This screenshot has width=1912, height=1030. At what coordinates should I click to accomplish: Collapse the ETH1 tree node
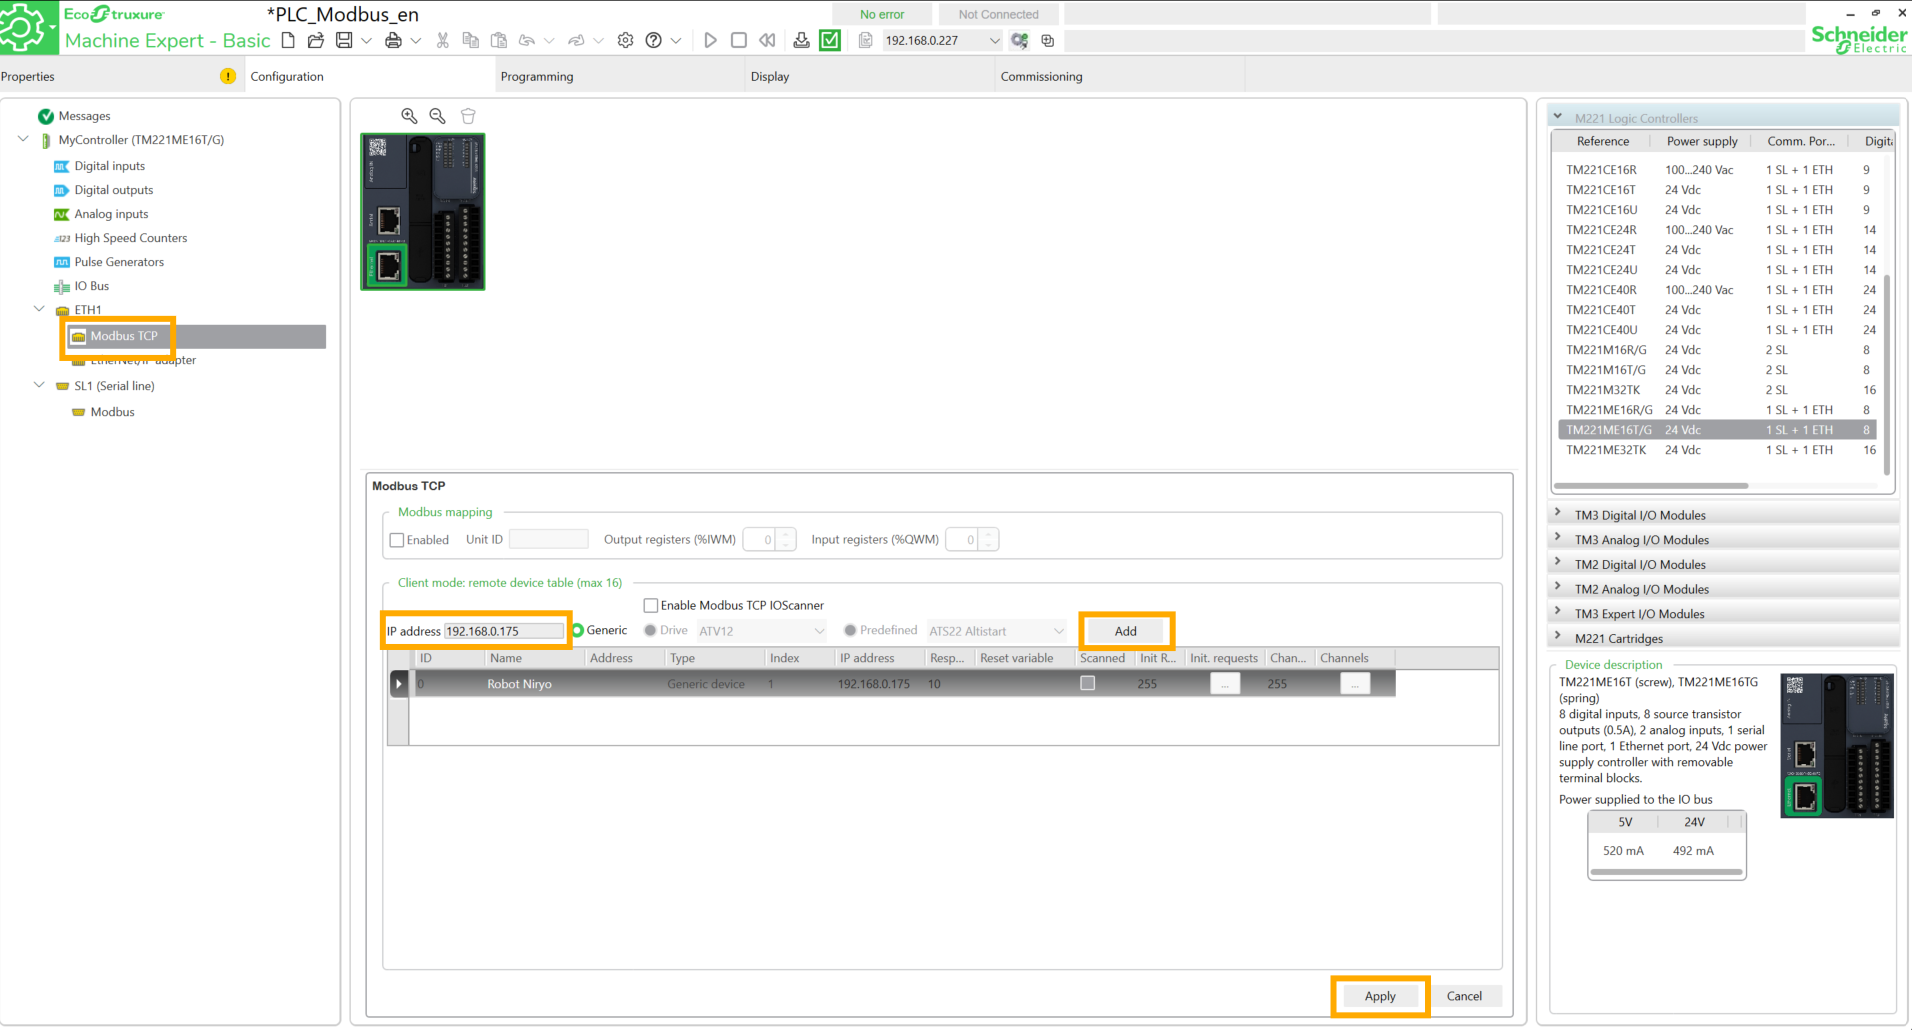(x=39, y=309)
